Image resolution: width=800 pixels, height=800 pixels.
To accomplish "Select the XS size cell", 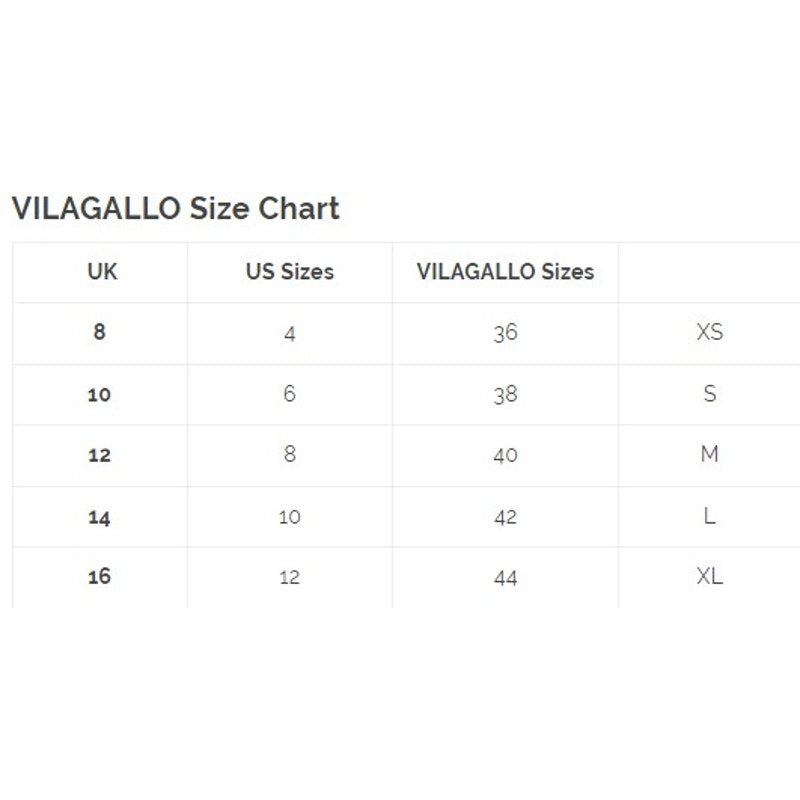I will [x=709, y=332].
